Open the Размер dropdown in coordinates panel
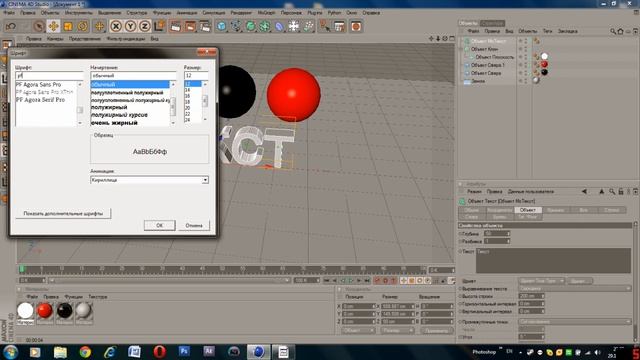 point(397,330)
